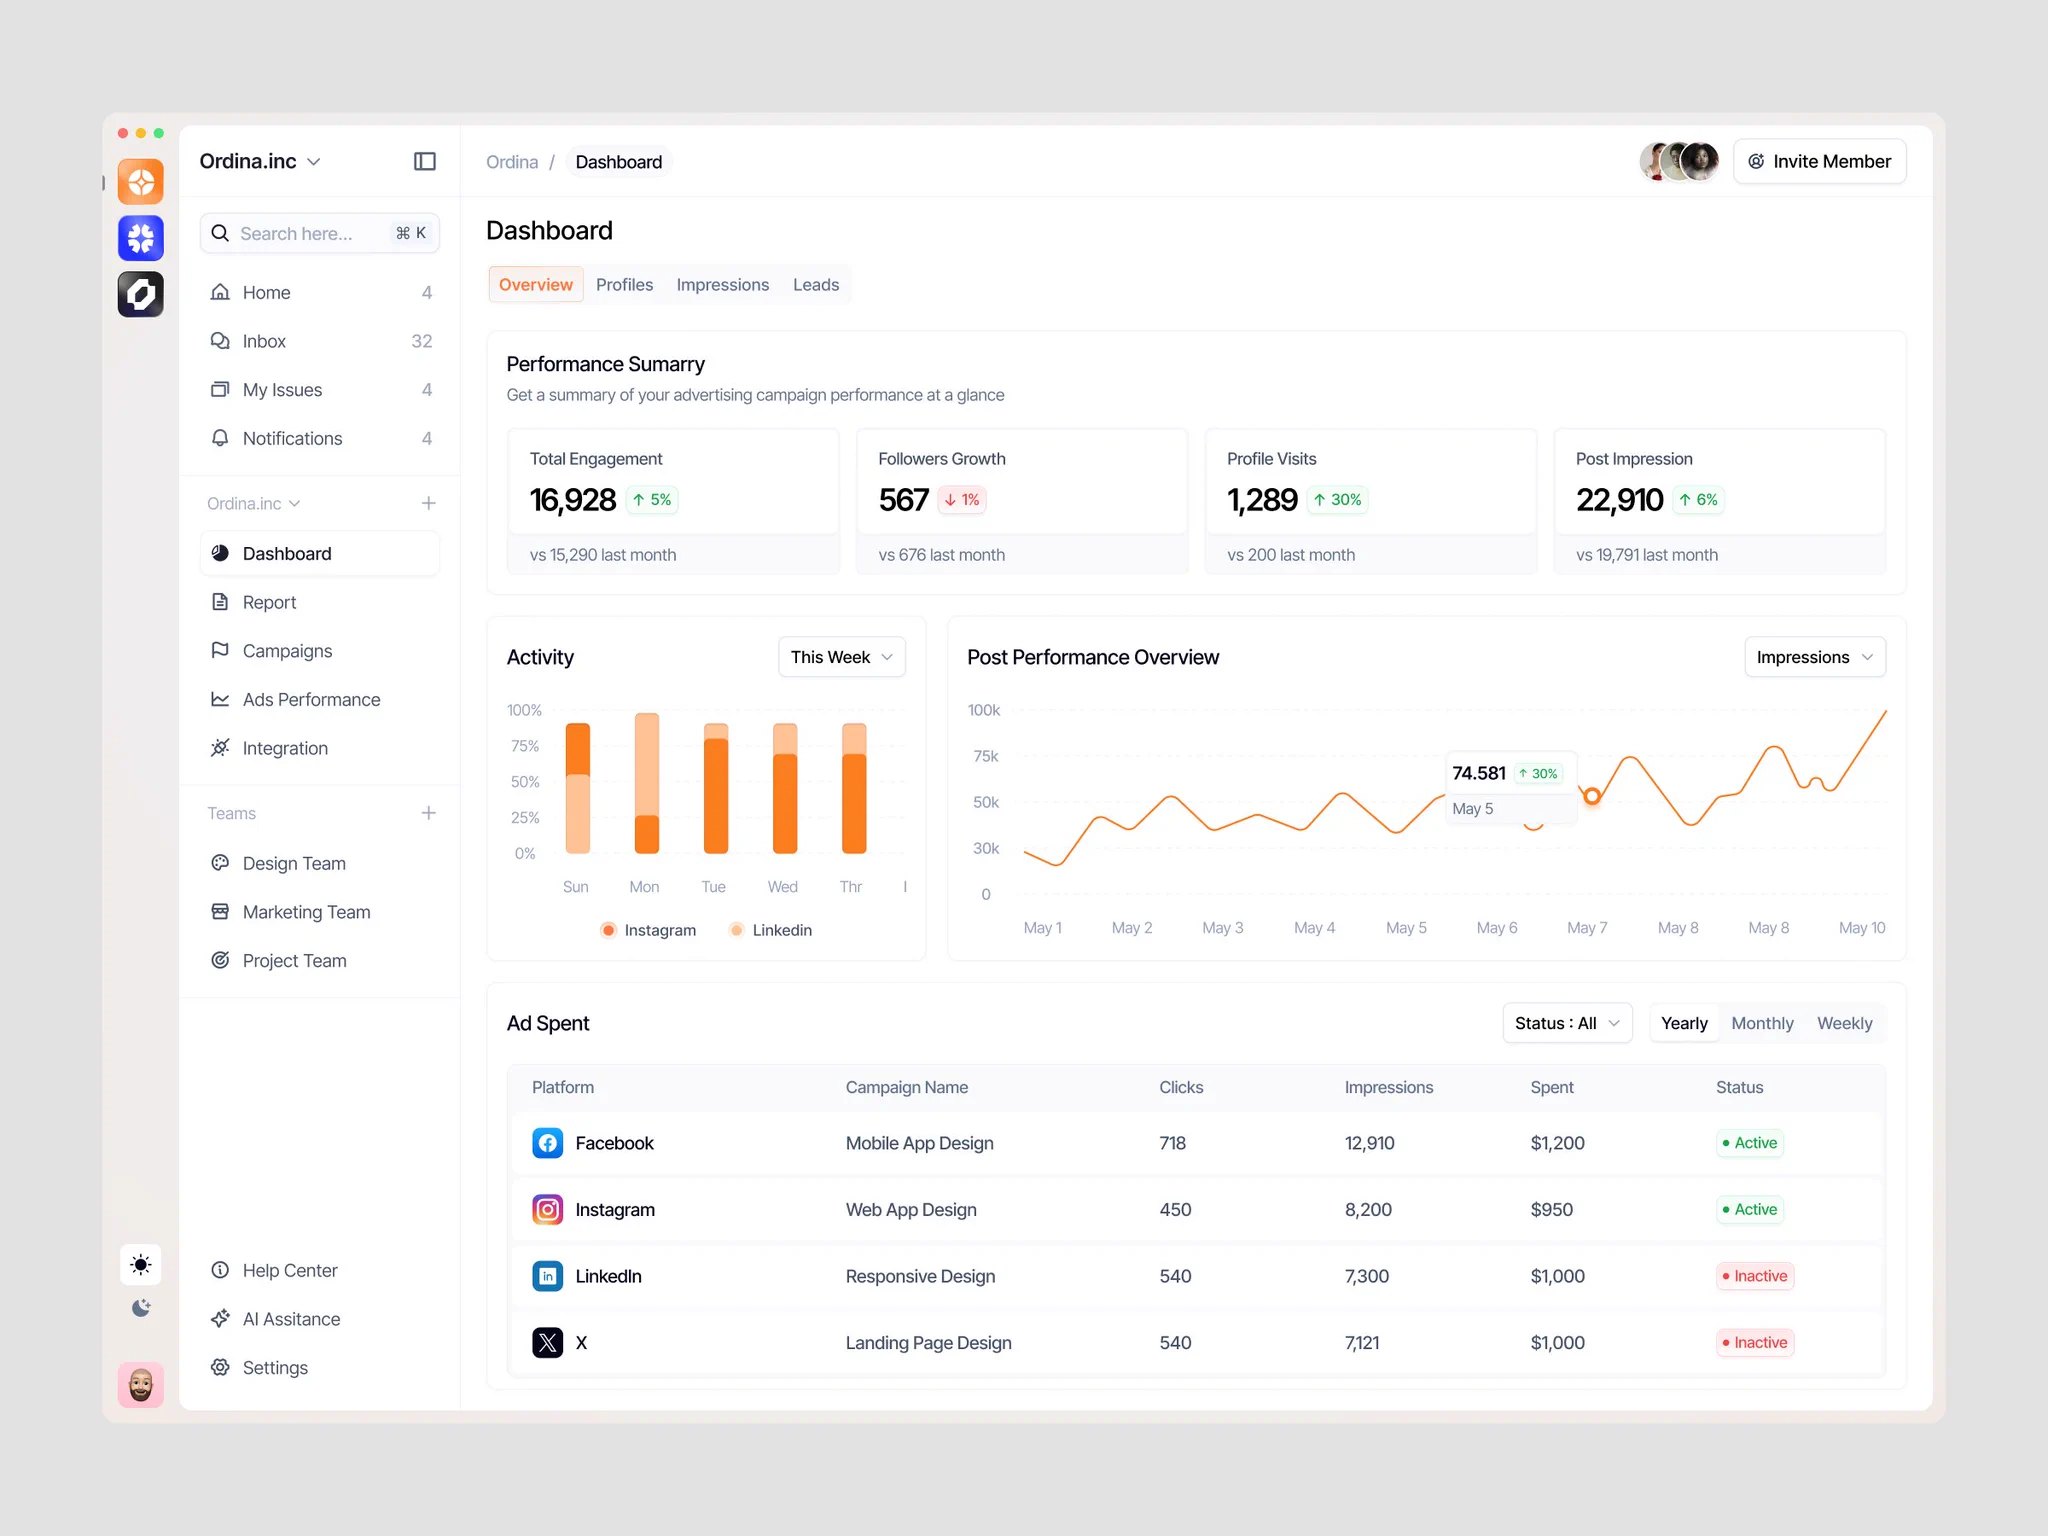Viewport: 2048px width, 1536px height.
Task: Switch to the Impressions tab
Action: [x=722, y=284]
